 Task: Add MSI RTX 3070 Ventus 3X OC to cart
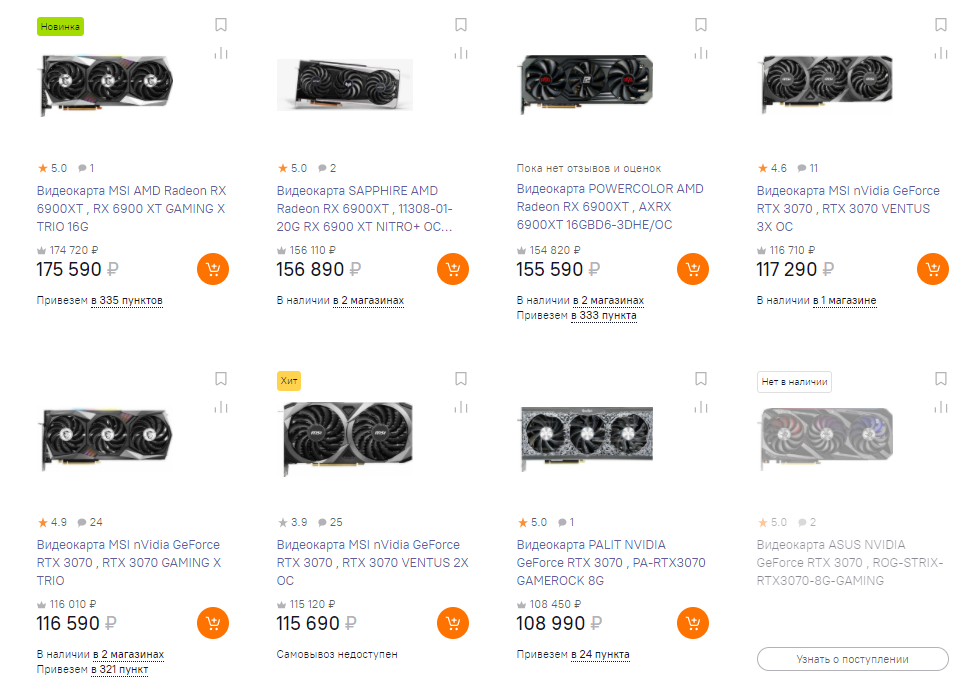[x=933, y=269]
